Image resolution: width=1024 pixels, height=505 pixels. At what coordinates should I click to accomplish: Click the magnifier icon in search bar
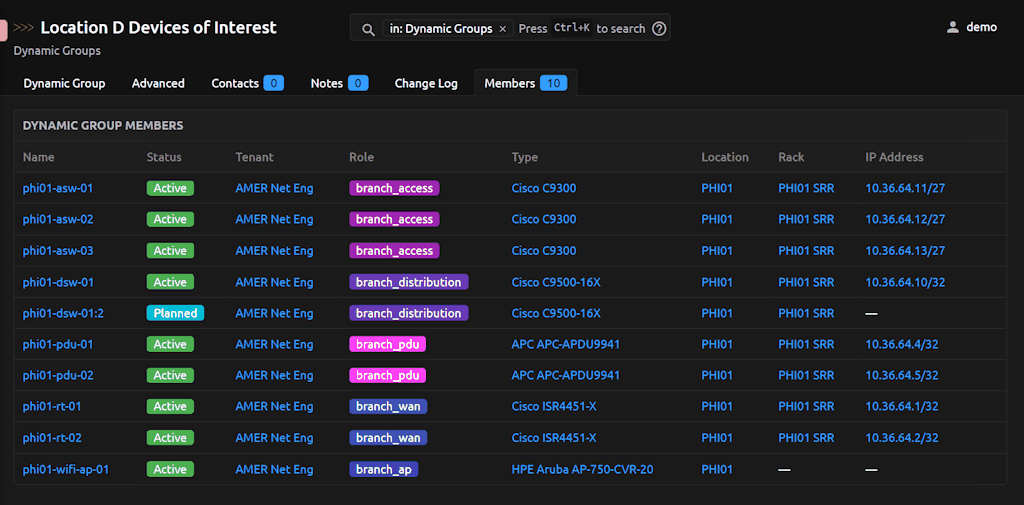click(368, 29)
